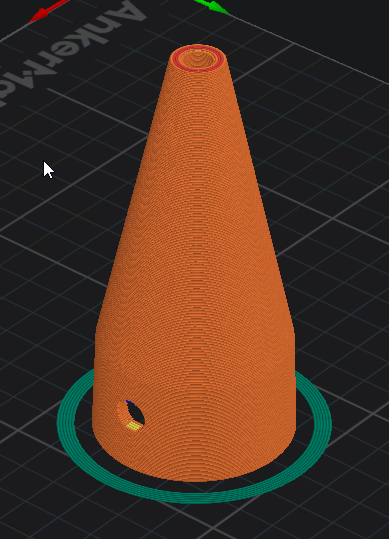Select the cylindrical lower base of the cone
Screen dimensions: 389x539
(194, 406)
